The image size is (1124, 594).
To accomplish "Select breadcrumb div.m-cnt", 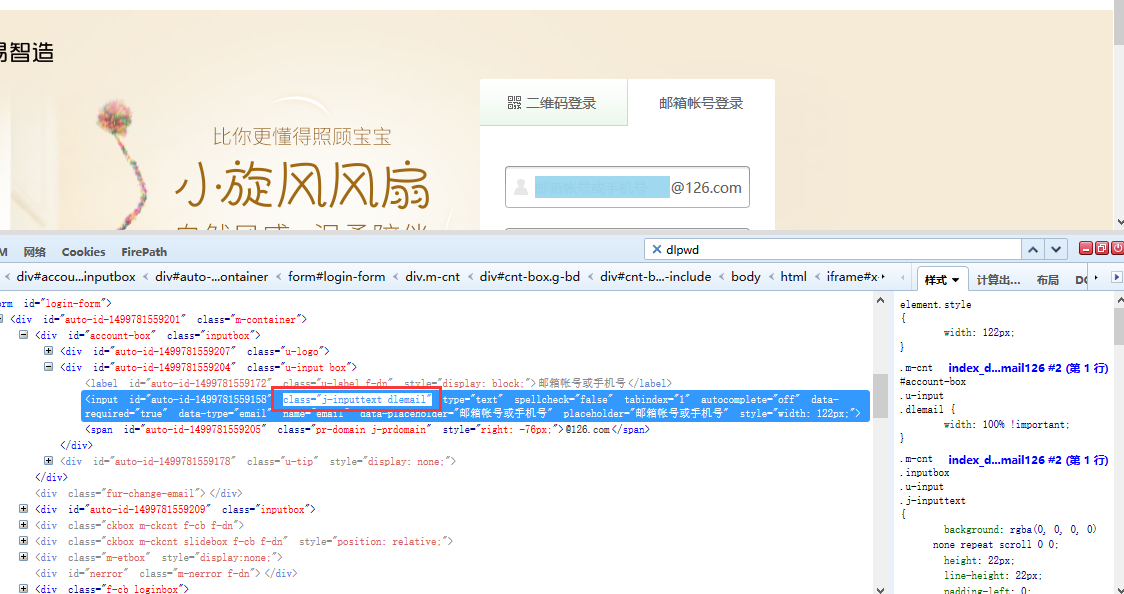I will pyautogui.click(x=432, y=277).
